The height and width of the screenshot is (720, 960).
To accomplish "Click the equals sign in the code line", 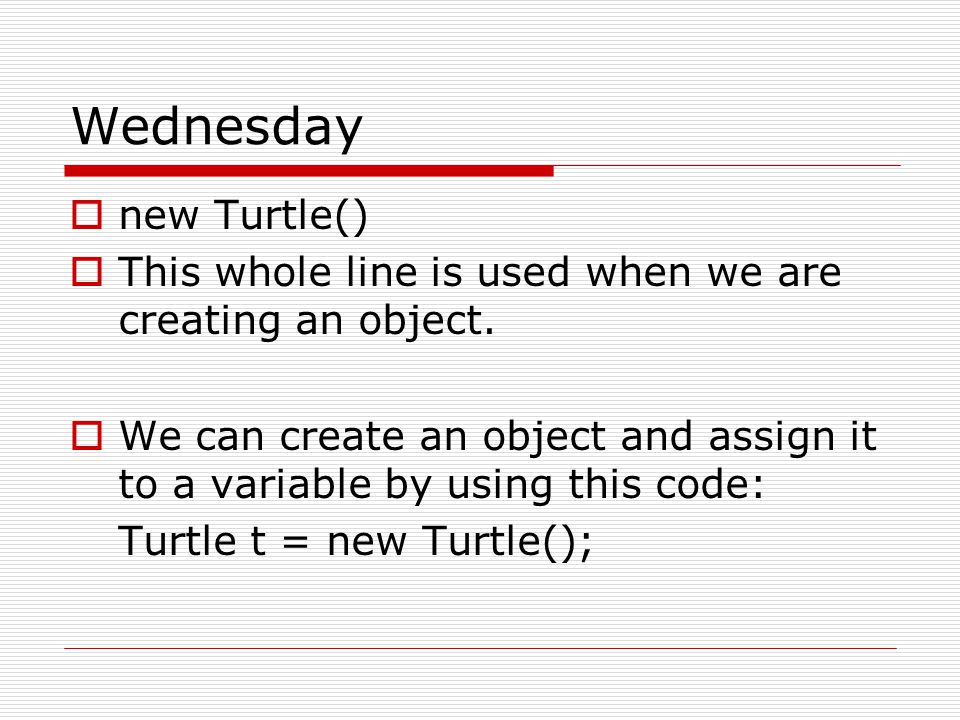I will (296, 543).
